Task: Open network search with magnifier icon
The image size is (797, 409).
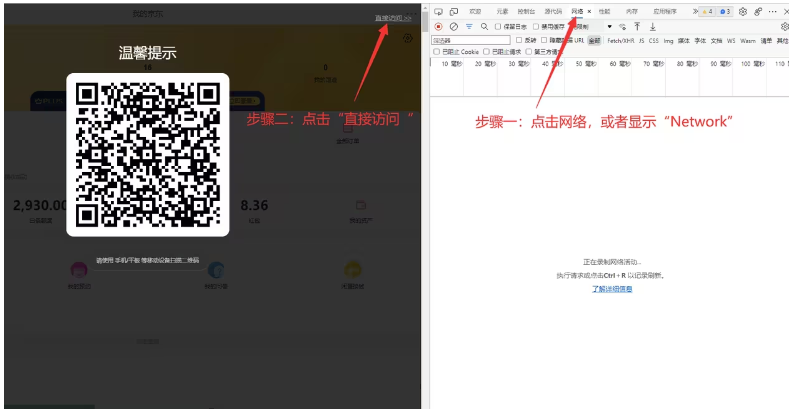Action: pos(484,26)
